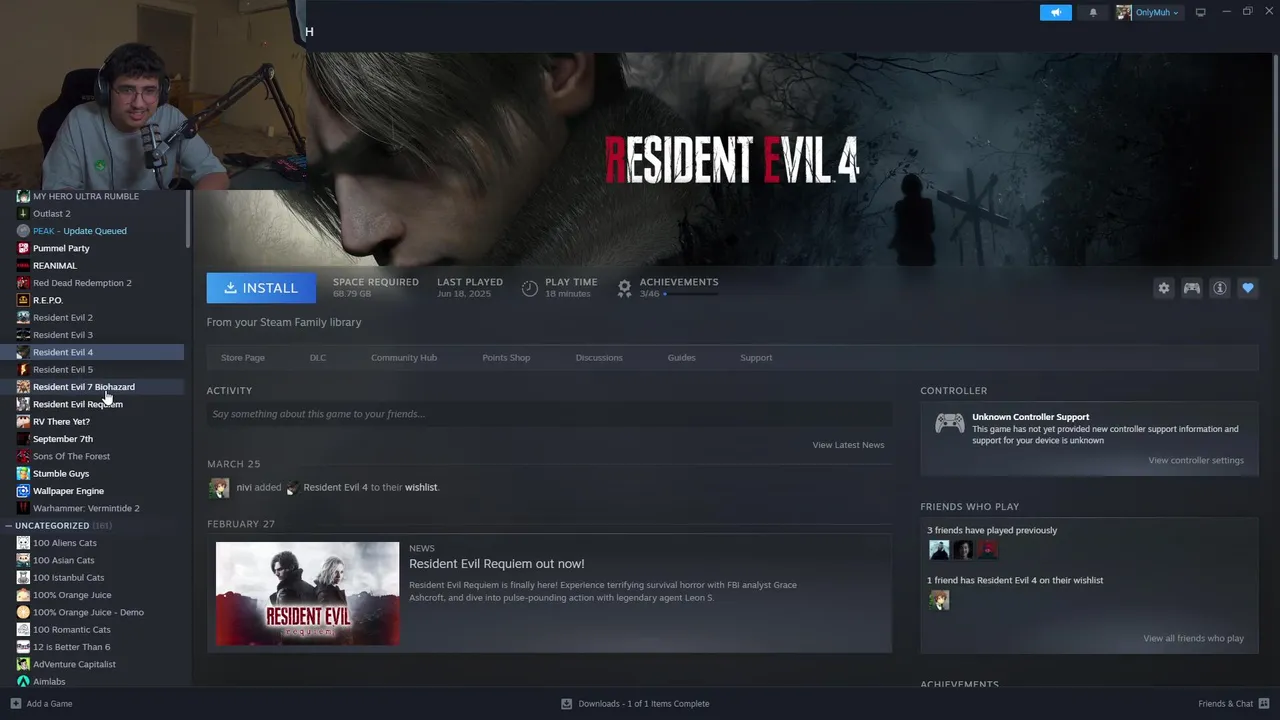The height and width of the screenshot is (720, 1280).
Task: Toggle favorite heart icon
Action: point(1248,288)
